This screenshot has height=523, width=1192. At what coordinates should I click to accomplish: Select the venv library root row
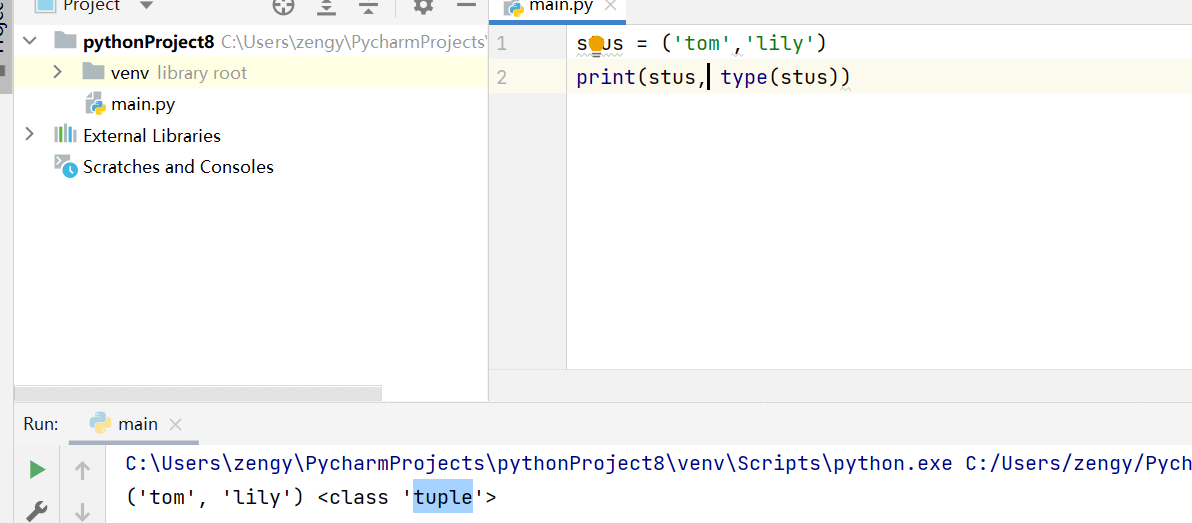[251, 73]
